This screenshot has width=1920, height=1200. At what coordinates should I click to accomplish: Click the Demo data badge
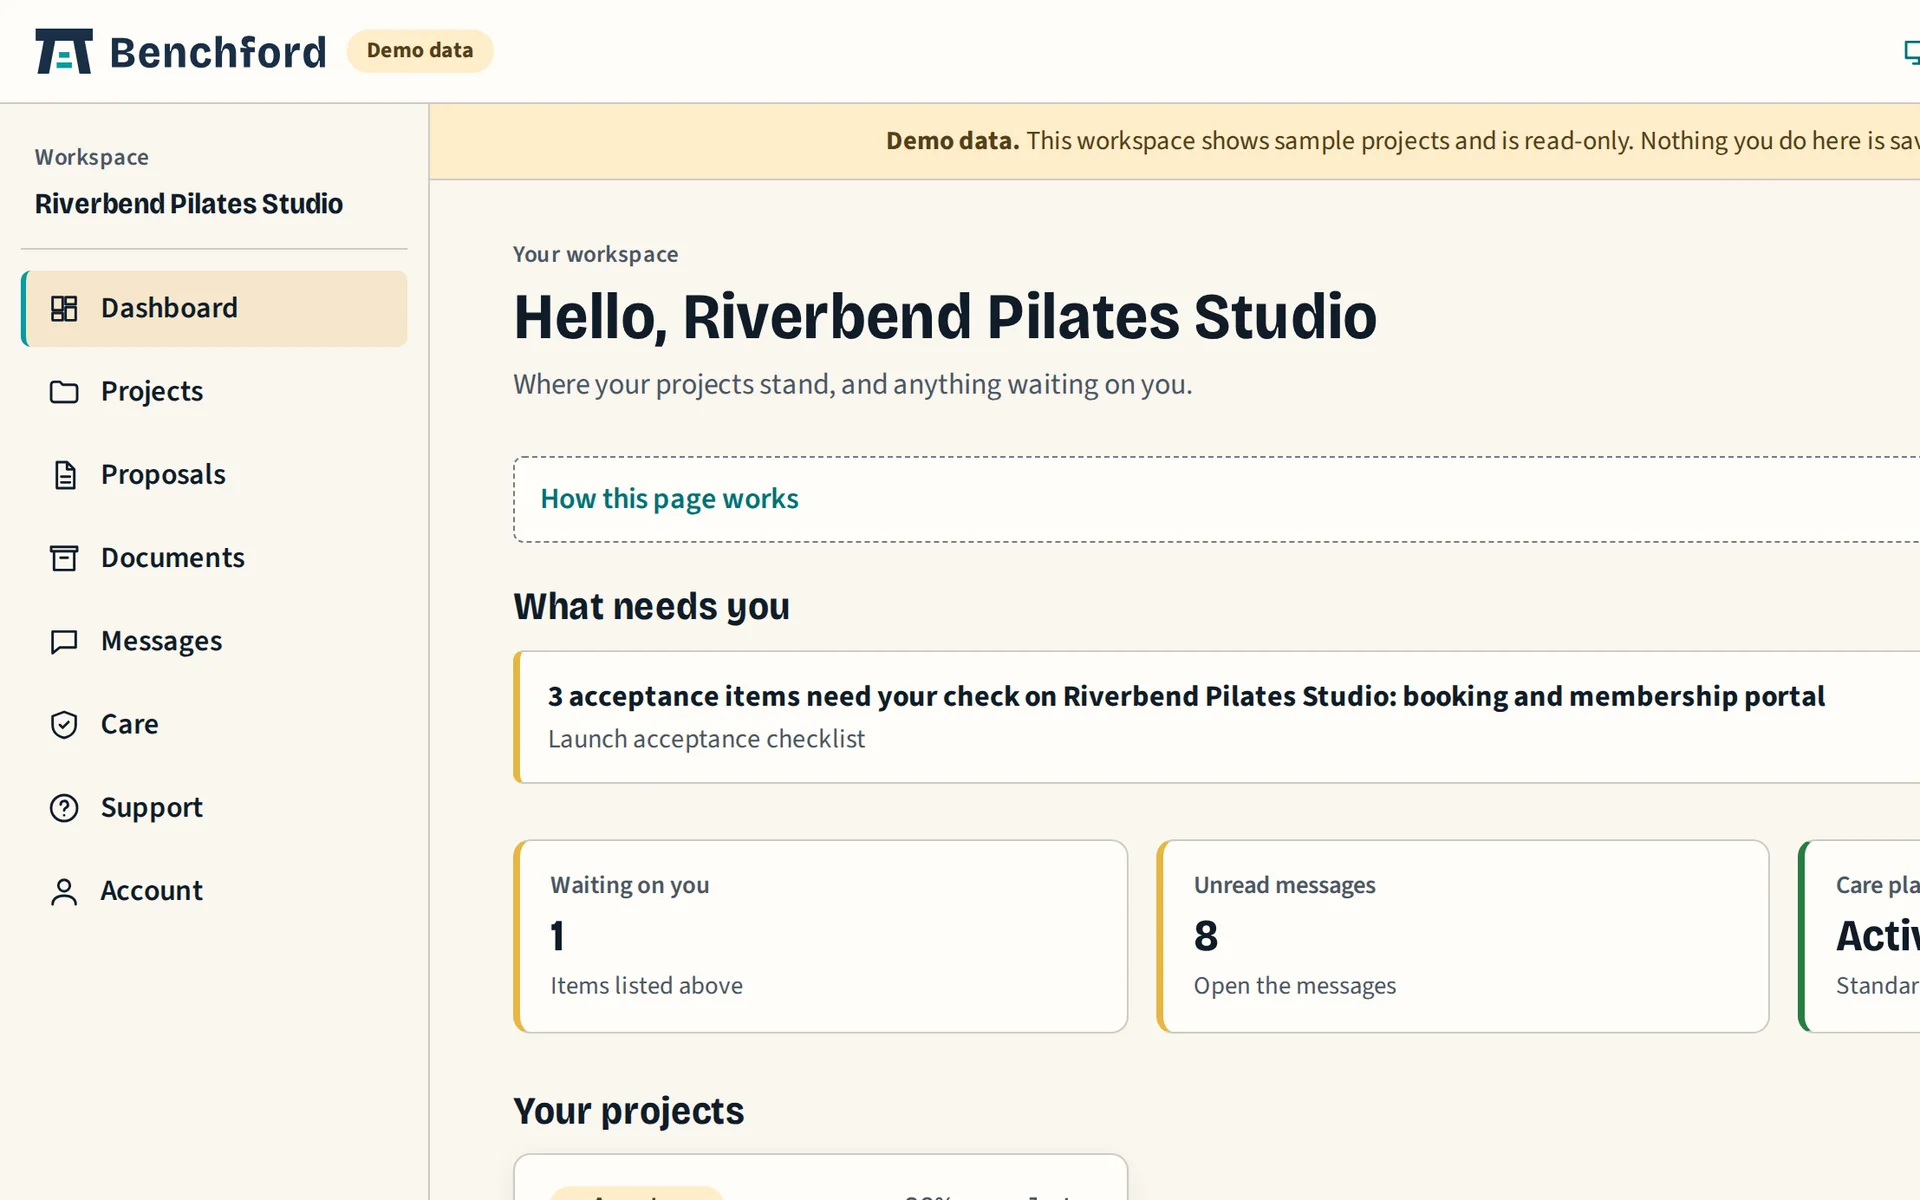coord(420,51)
